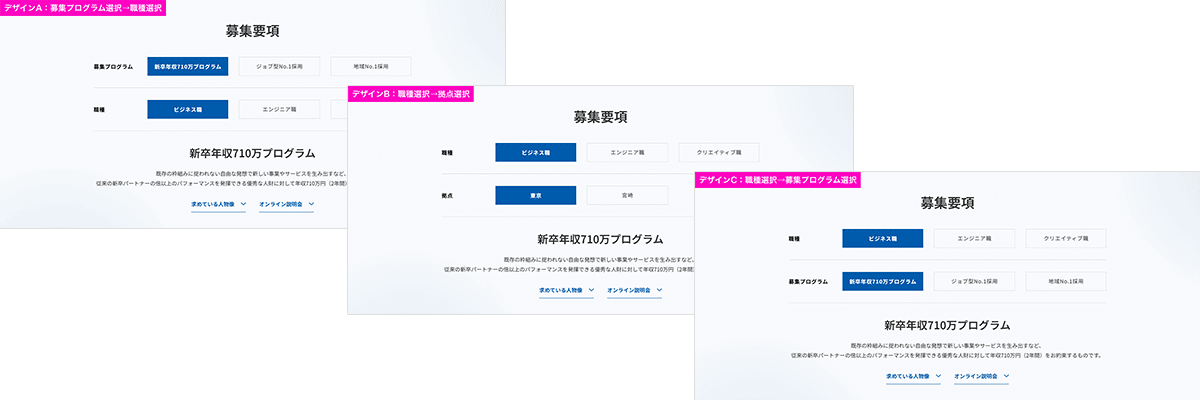Screen dimensions: 1200x400
Task: Choose エンジニア職 in Design C
Action: click(974, 239)
